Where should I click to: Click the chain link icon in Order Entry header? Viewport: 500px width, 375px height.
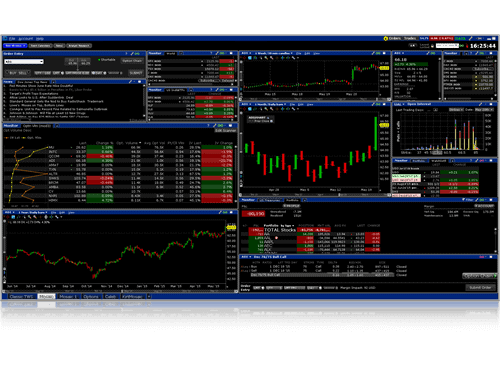[x=137, y=54]
